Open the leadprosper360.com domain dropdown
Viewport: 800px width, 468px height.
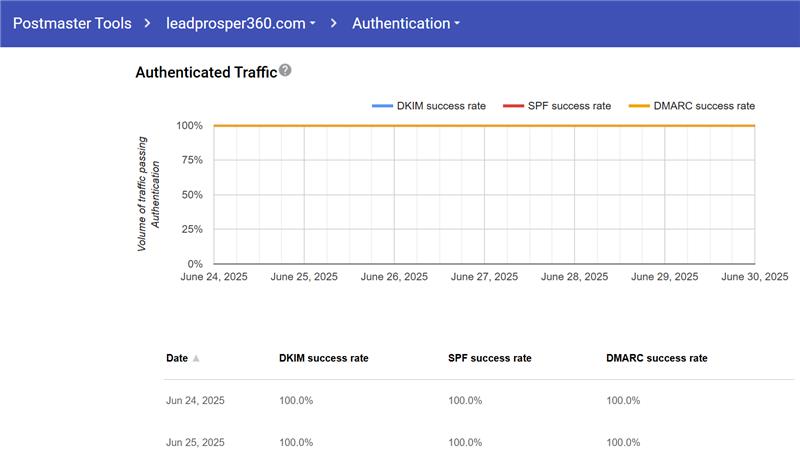pyautogui.click(x=242, y=23)
